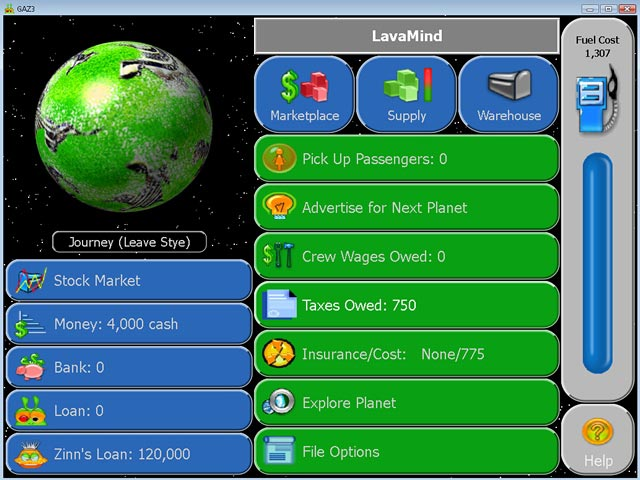Click the 'File Options' text
This screenshot has width=640, height=480.
click(x=341, y=452)
